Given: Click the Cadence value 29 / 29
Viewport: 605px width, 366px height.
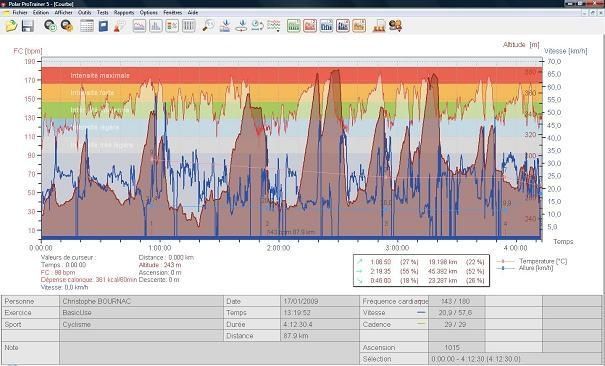Looking at the screenshot, I should 457,324.
